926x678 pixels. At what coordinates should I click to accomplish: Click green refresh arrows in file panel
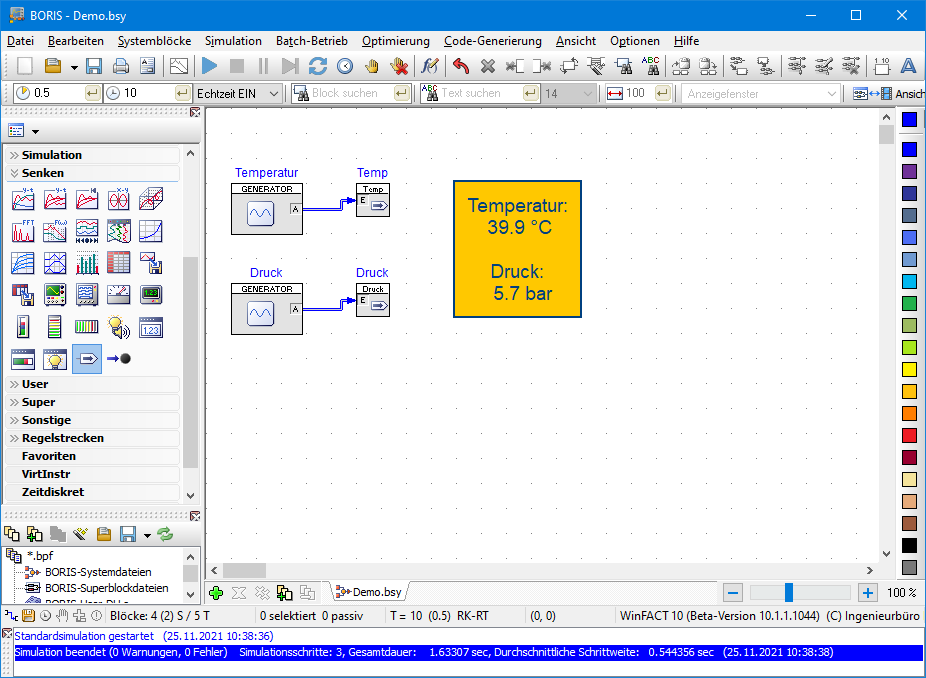point(165,534)
